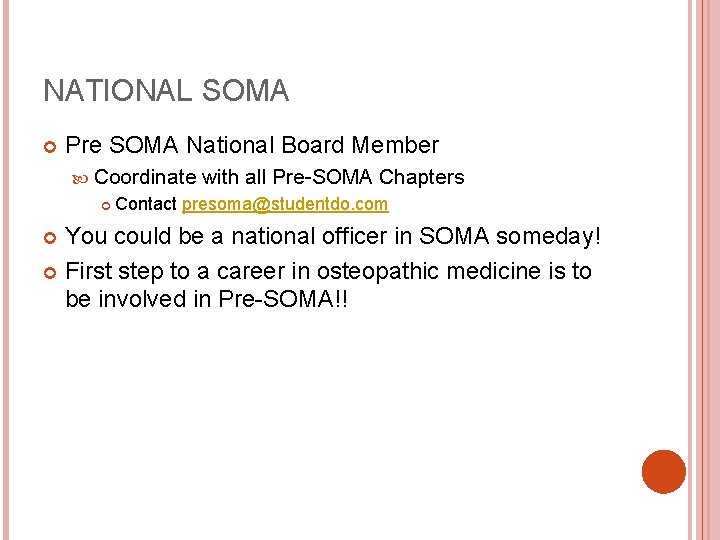Viewport: 720px width, 540px height.
Task: Click the bullet before 'Pre SOMA National Board Member'
Action: pyautogui.click(x=50, y=146)
